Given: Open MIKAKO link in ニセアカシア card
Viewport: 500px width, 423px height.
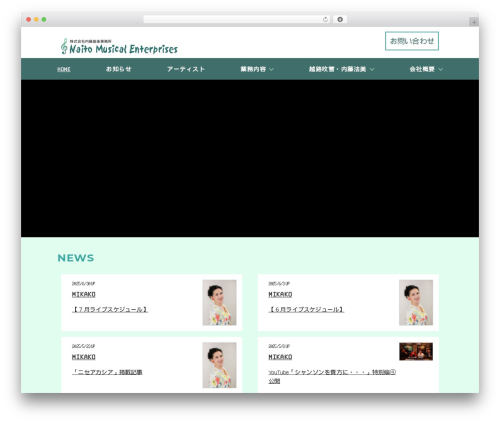Looking at the screenshot, I should (84, 357).
